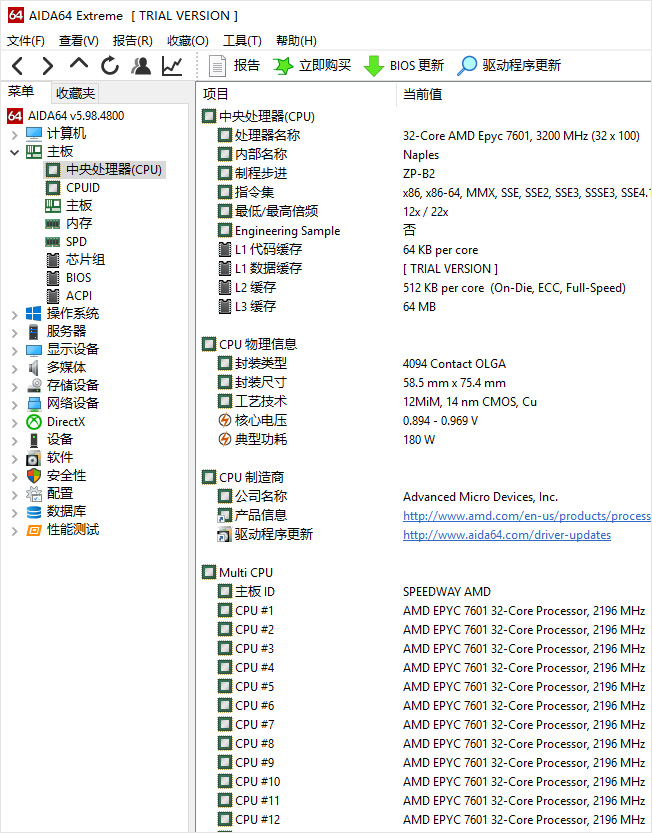Open the user/person toolbar icon
The height and width of the screenshot is (833, 652).
(141, 66)
